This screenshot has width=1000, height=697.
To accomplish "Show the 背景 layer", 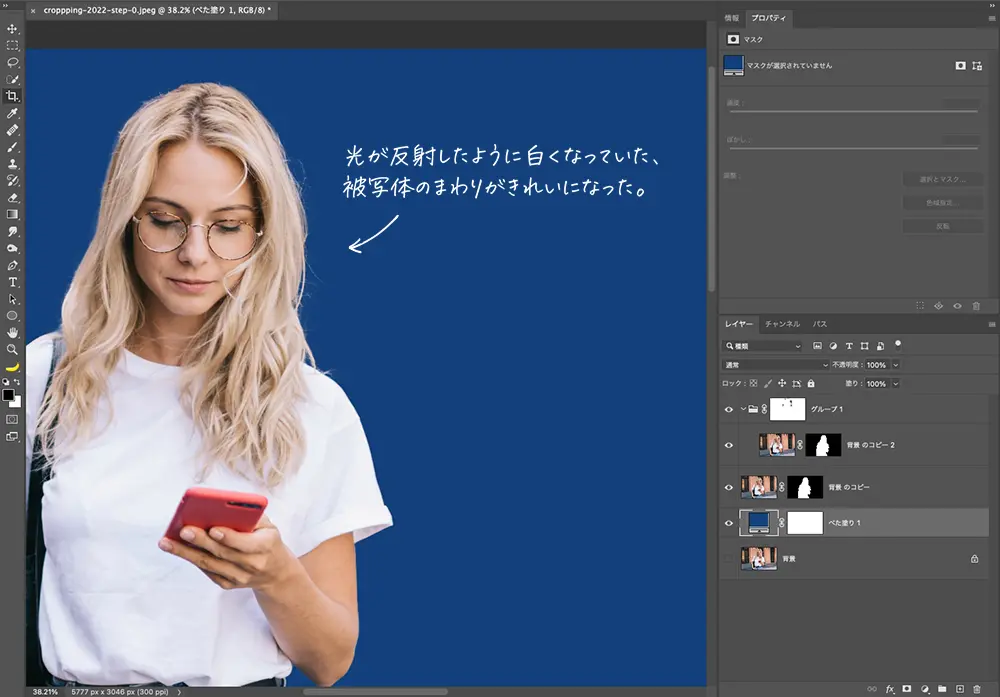I will pos(728,558).
